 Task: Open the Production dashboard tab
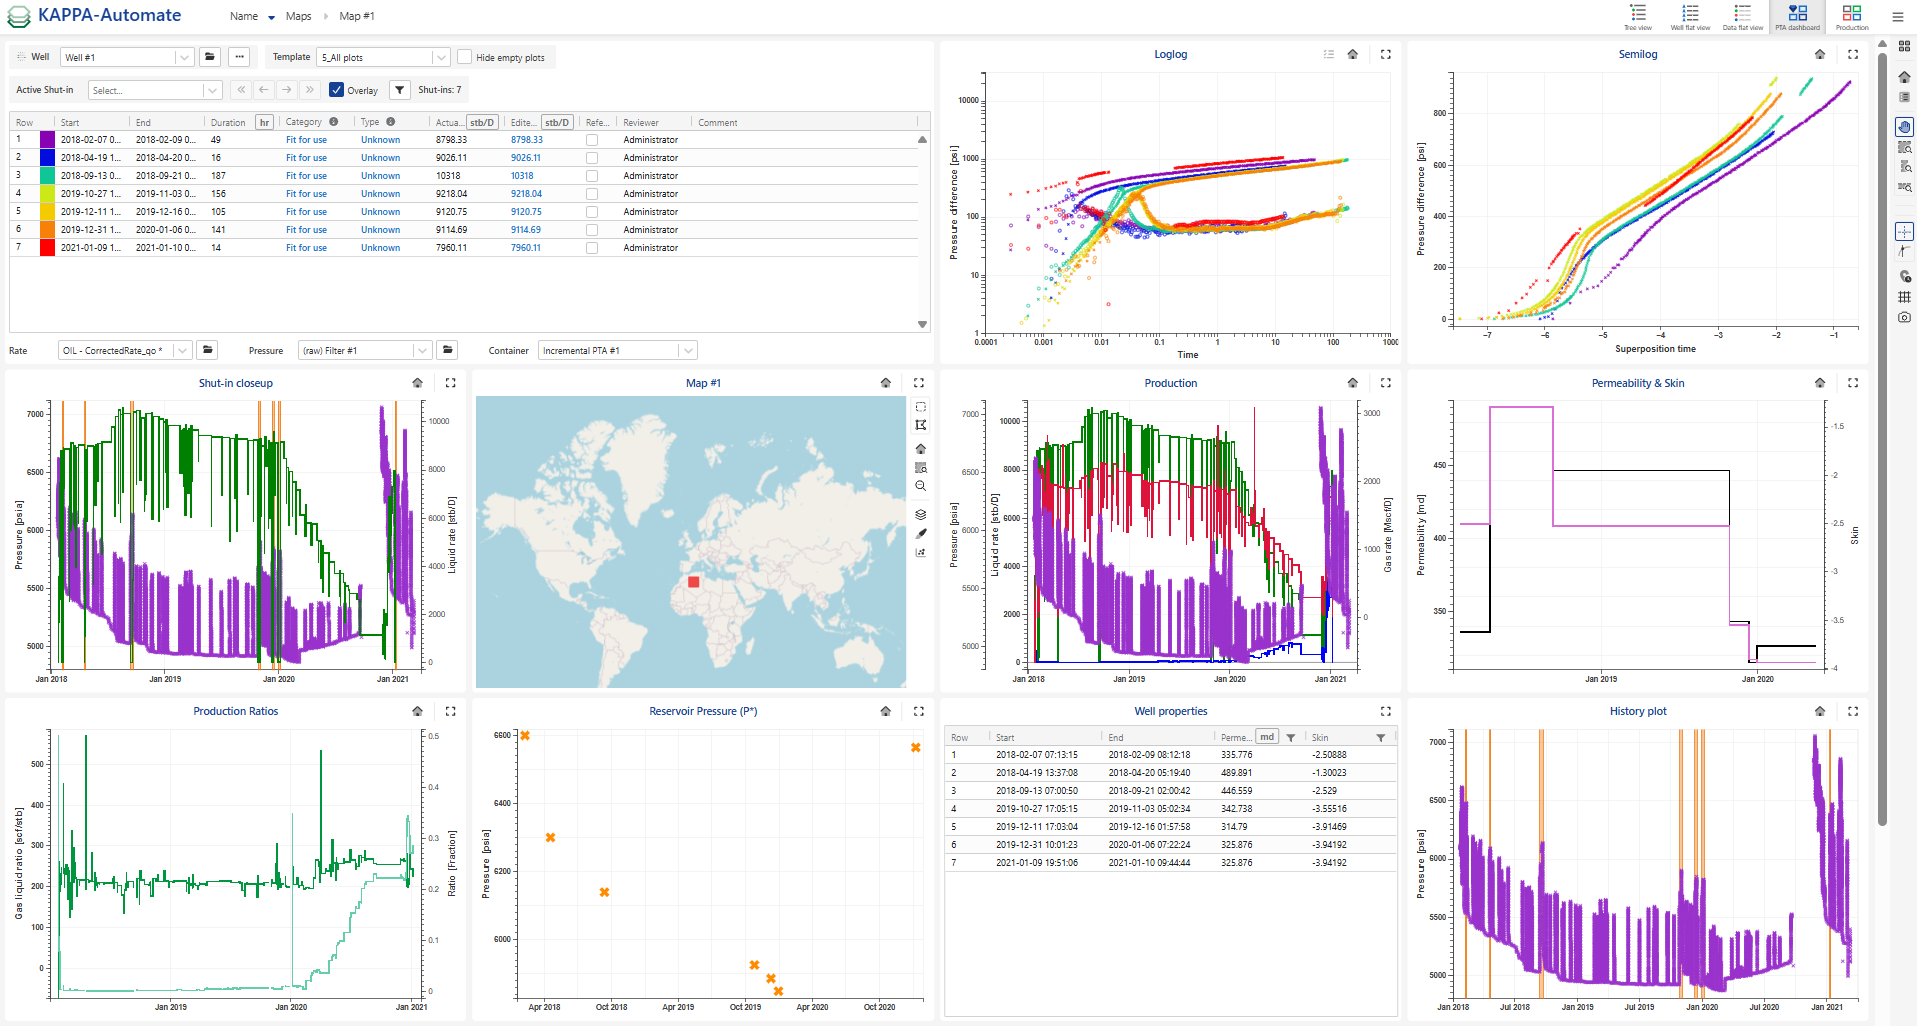[1851, 16]
